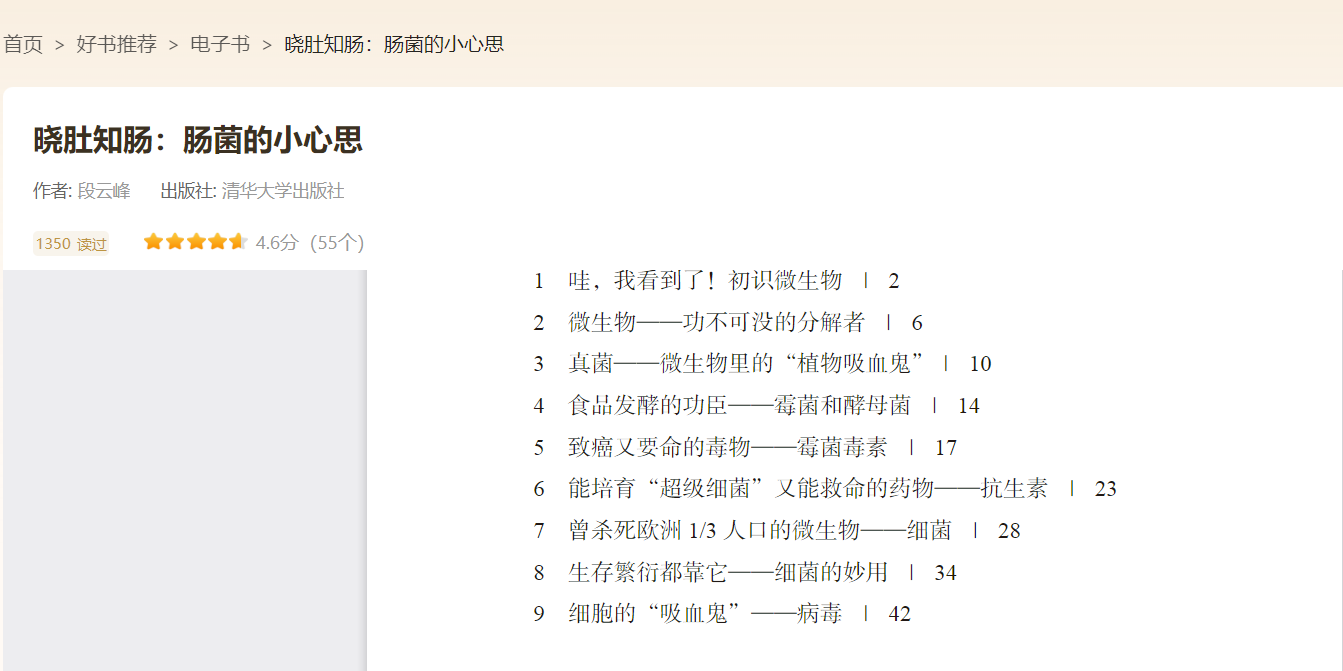Click the third rating star
Viewport: 1343px width, 671px height.
point(196,242)
